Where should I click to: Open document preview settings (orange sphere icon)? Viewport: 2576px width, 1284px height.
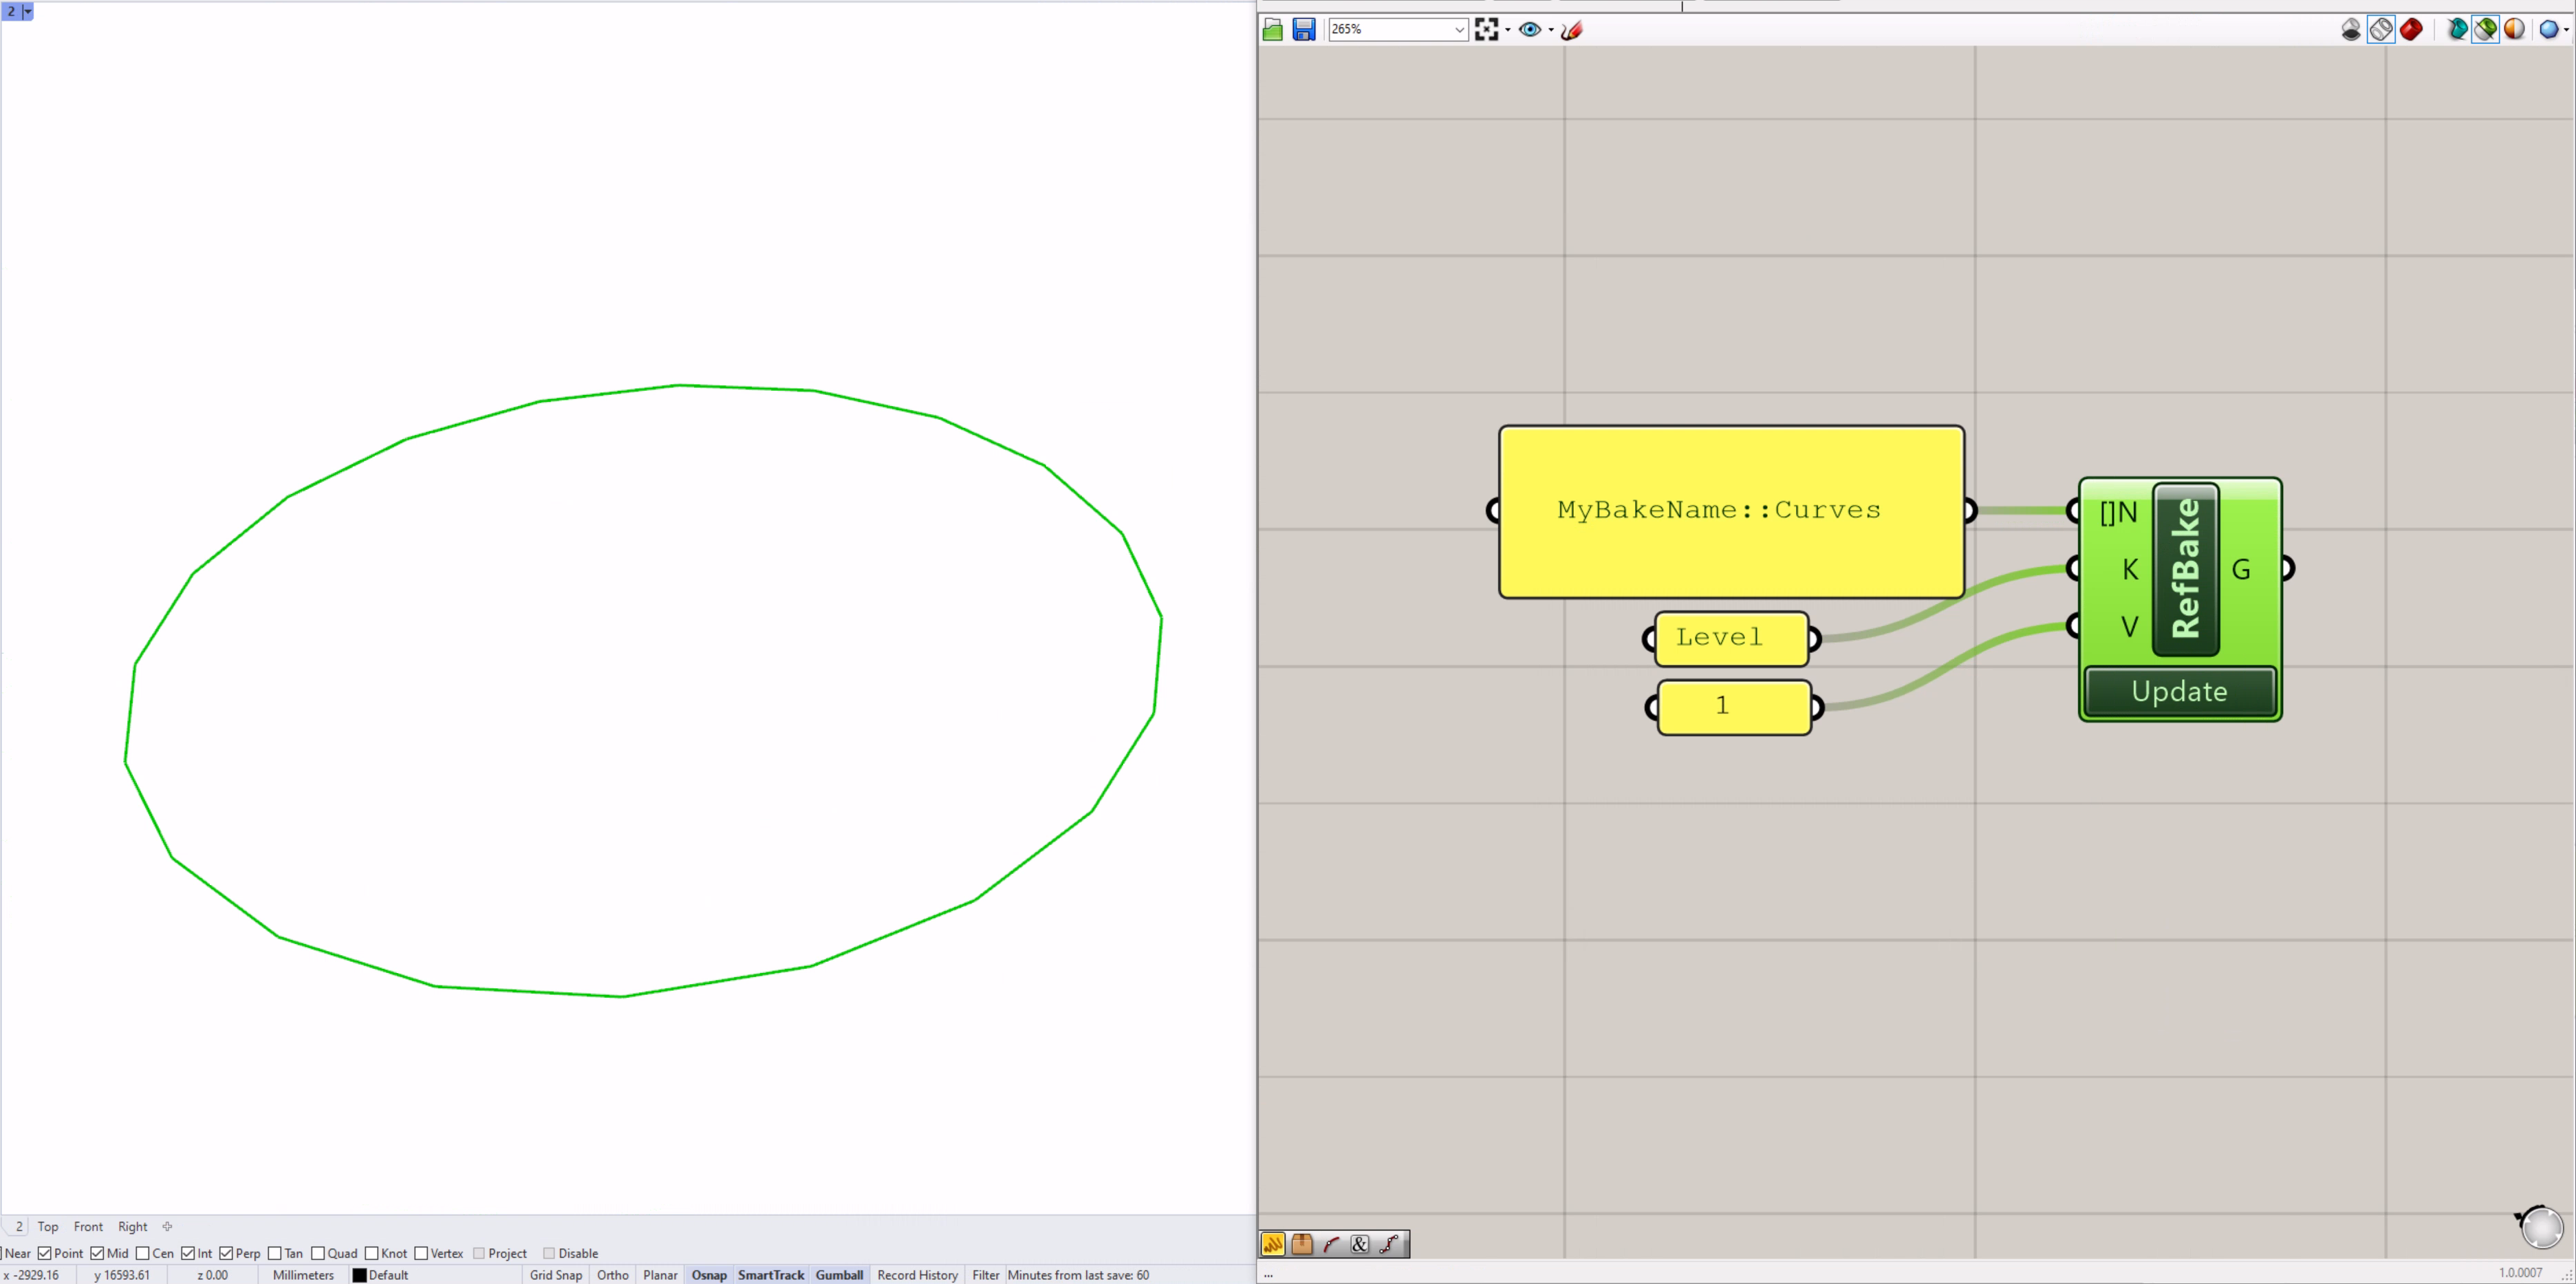(2514, 29)
